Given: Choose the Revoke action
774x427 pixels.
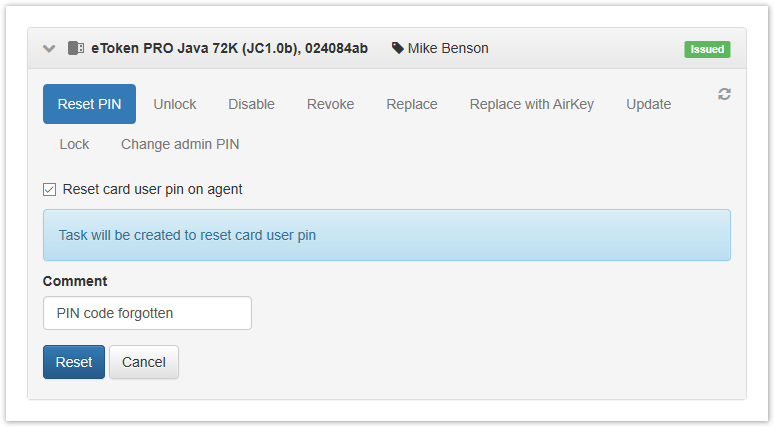Looking at the screenshot, I should point(330,104).
